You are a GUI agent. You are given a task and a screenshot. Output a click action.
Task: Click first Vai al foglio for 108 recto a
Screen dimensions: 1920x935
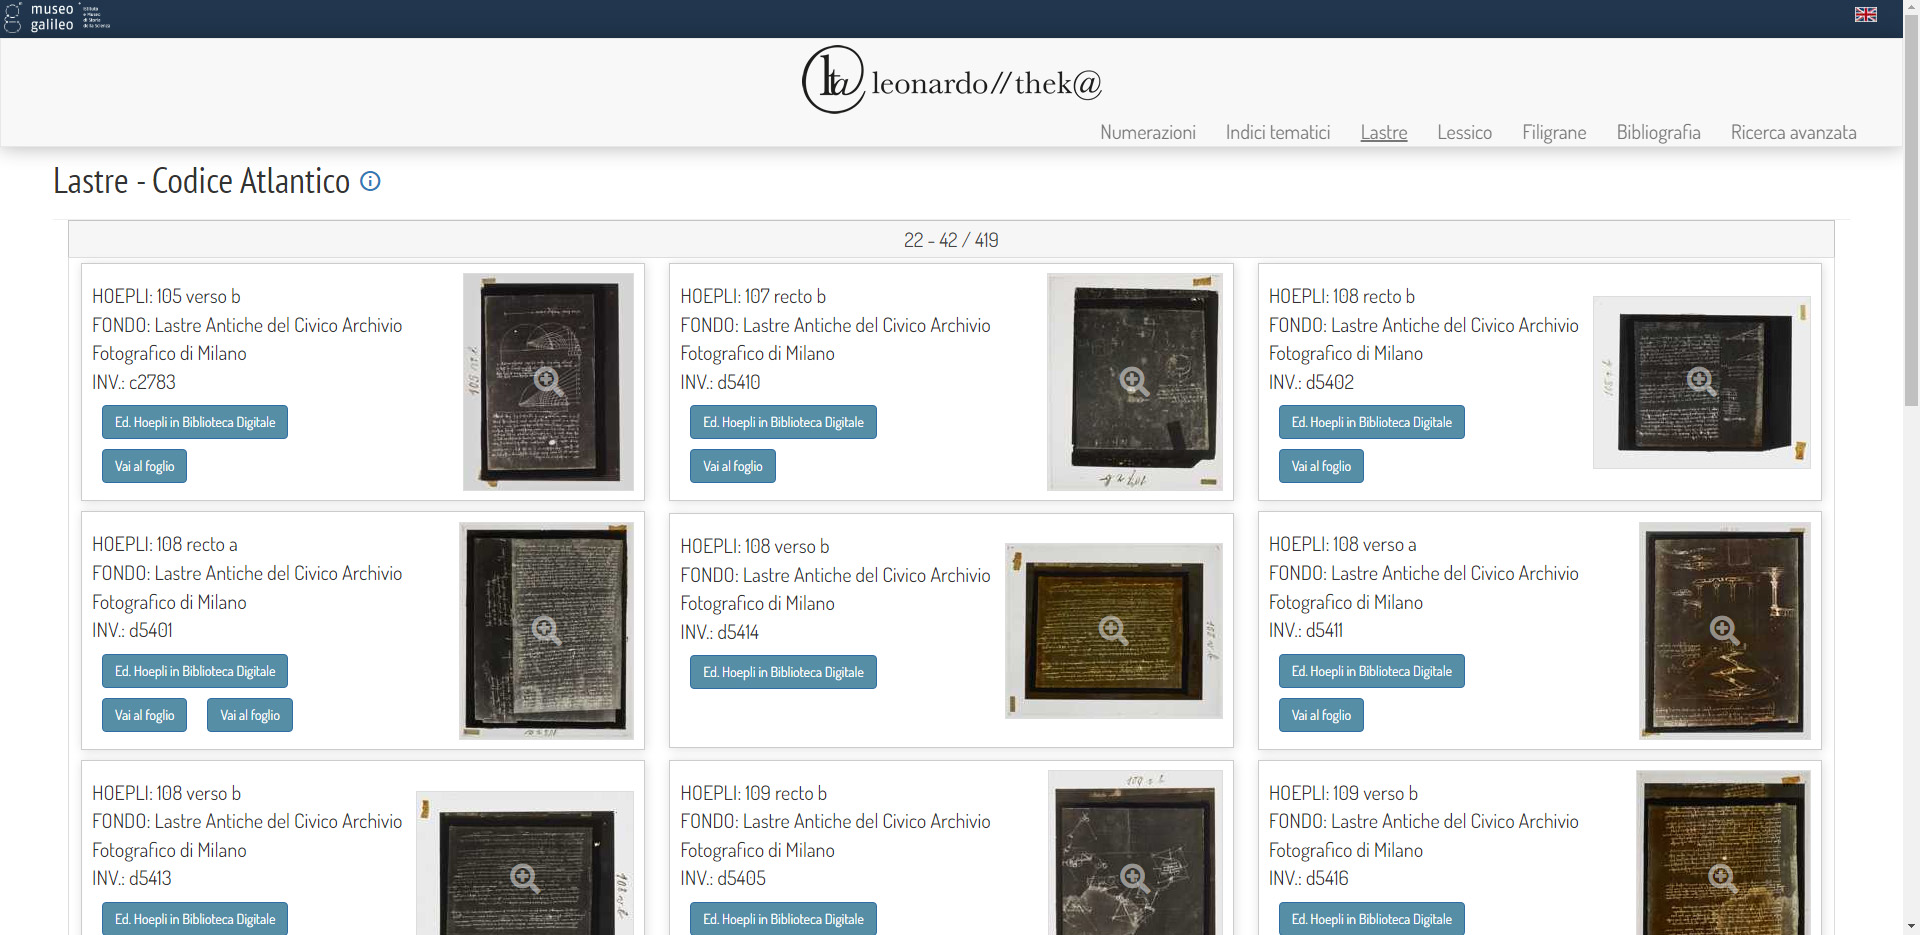[144, 715]
